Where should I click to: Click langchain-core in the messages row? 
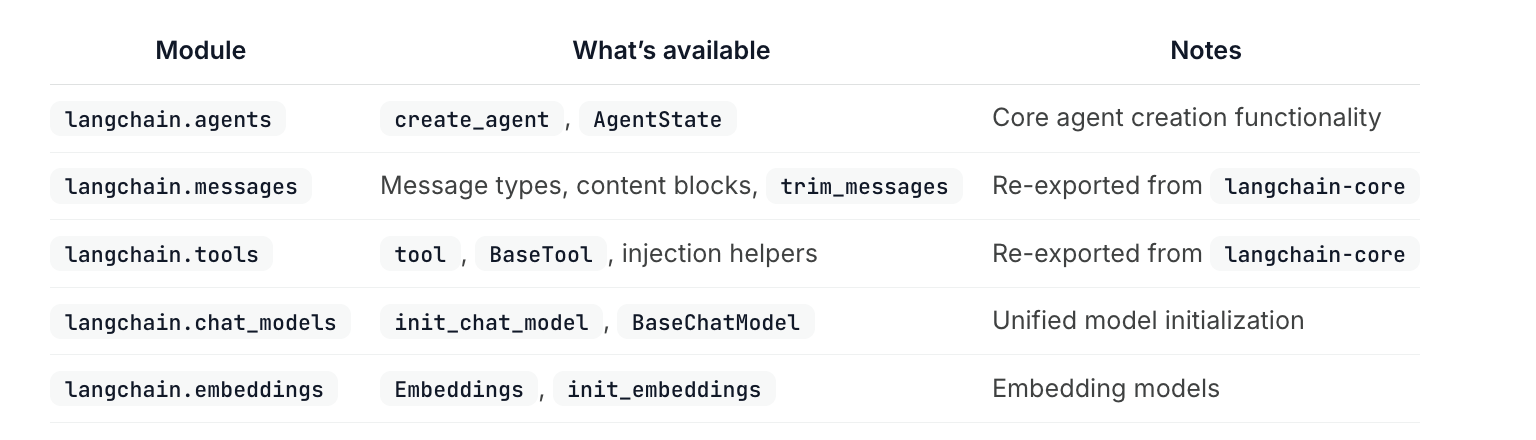pyautogui.click(x=1314, y=187)
